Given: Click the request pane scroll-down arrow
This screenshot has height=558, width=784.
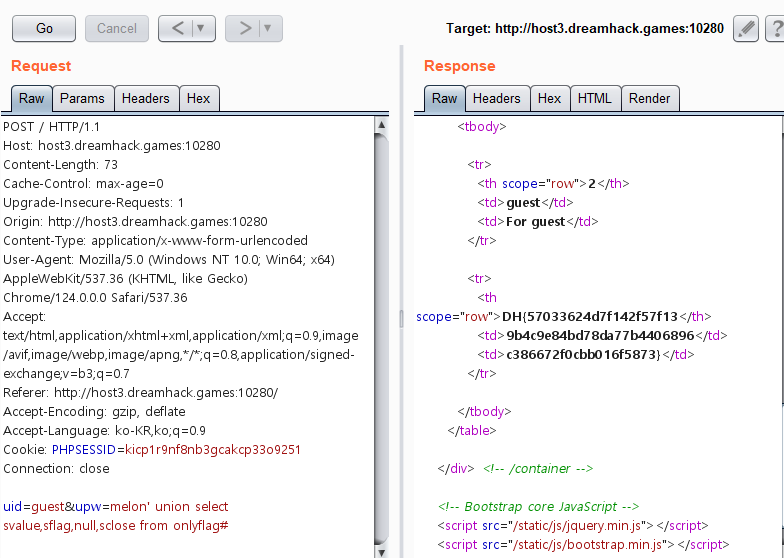Looking at the screenshot, I should pyautogui.click(x=382, y=552).
